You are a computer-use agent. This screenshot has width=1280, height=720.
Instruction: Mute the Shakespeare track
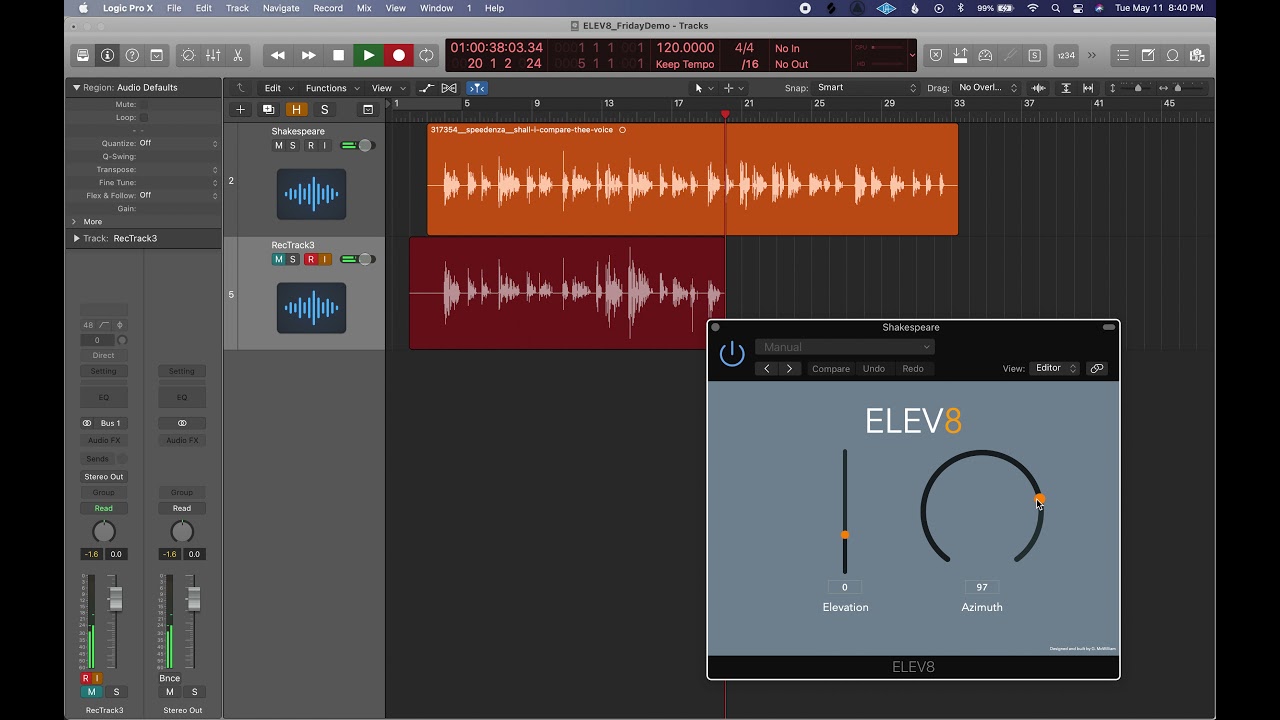pyautogui.click(x=279, y=146)
